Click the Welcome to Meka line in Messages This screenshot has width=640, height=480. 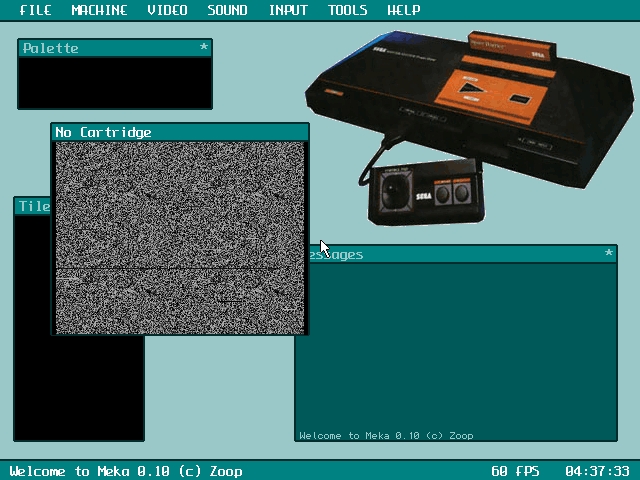click(386, 436)
